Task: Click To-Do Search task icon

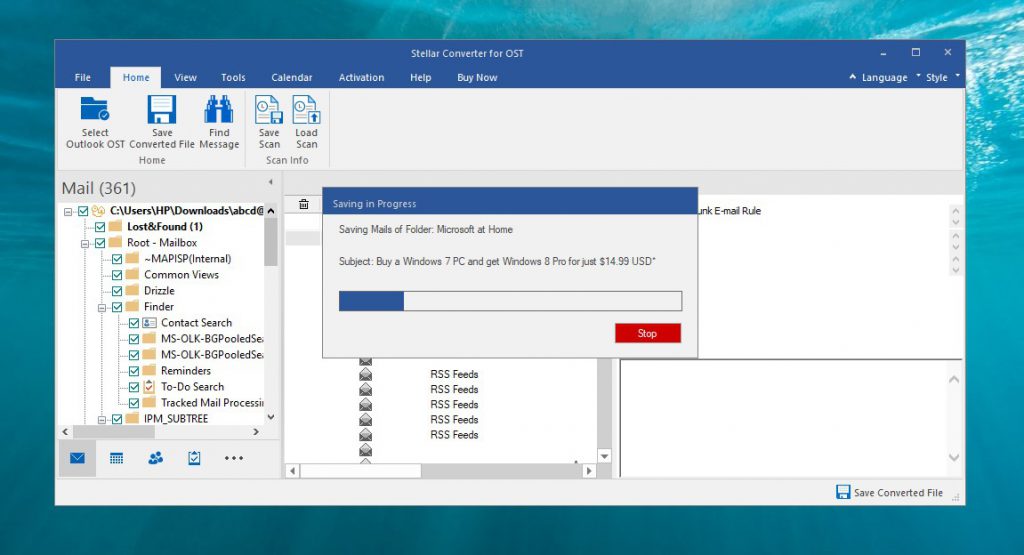Action: (x=150, y=387)
